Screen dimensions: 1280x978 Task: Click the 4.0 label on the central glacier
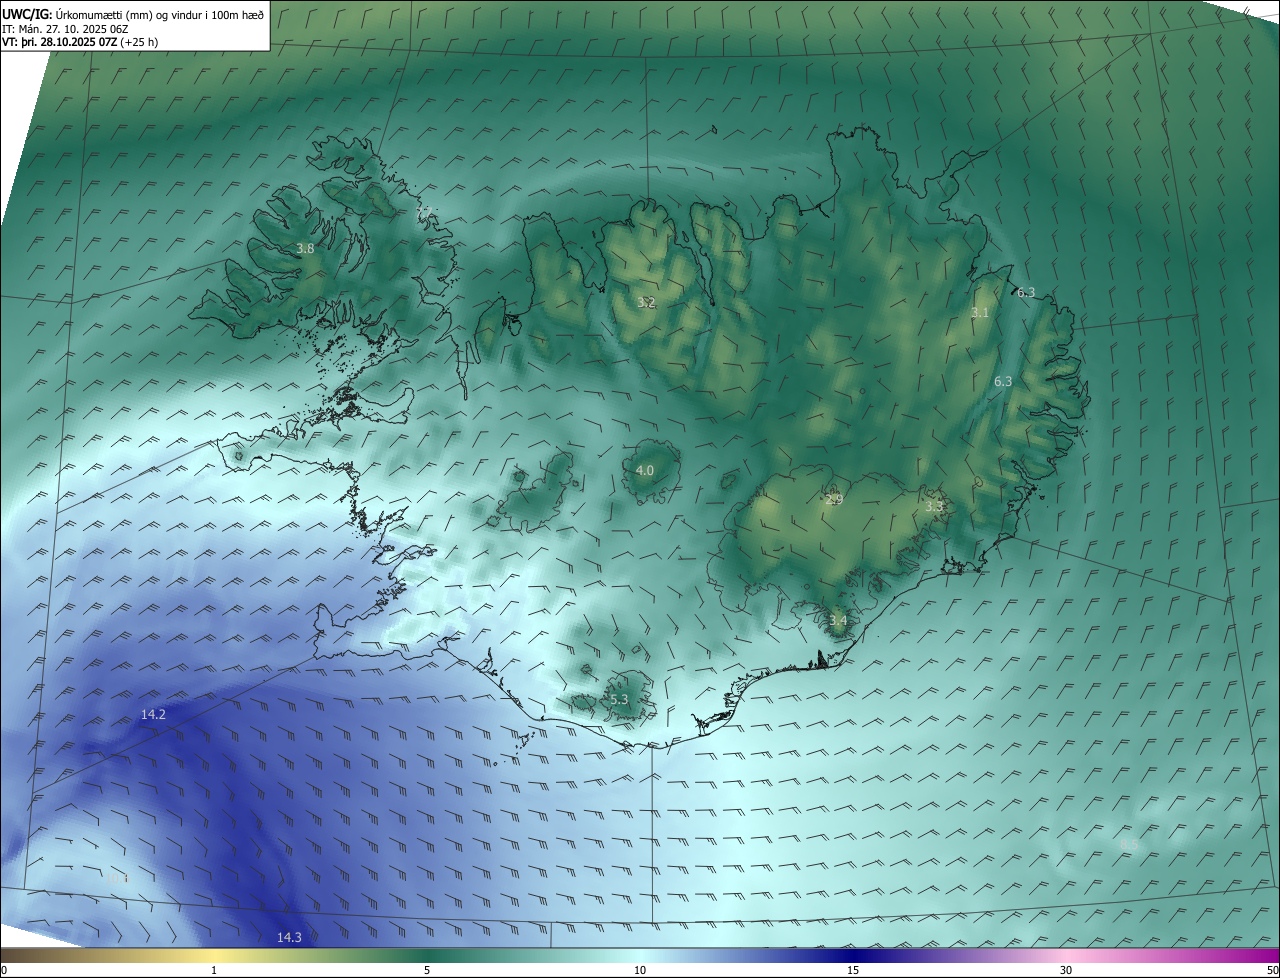(x=645, y=470)
